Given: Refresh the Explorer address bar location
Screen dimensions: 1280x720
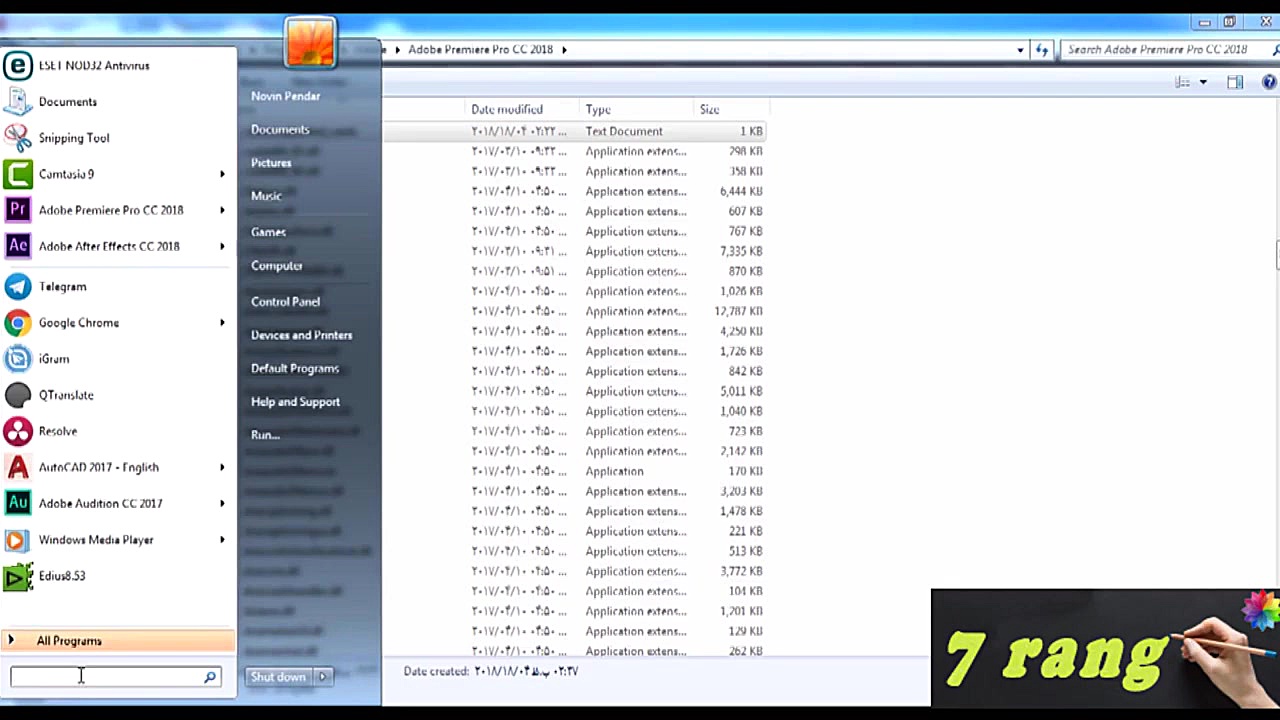Looking at the screenshot, I should coord(1042,49).
